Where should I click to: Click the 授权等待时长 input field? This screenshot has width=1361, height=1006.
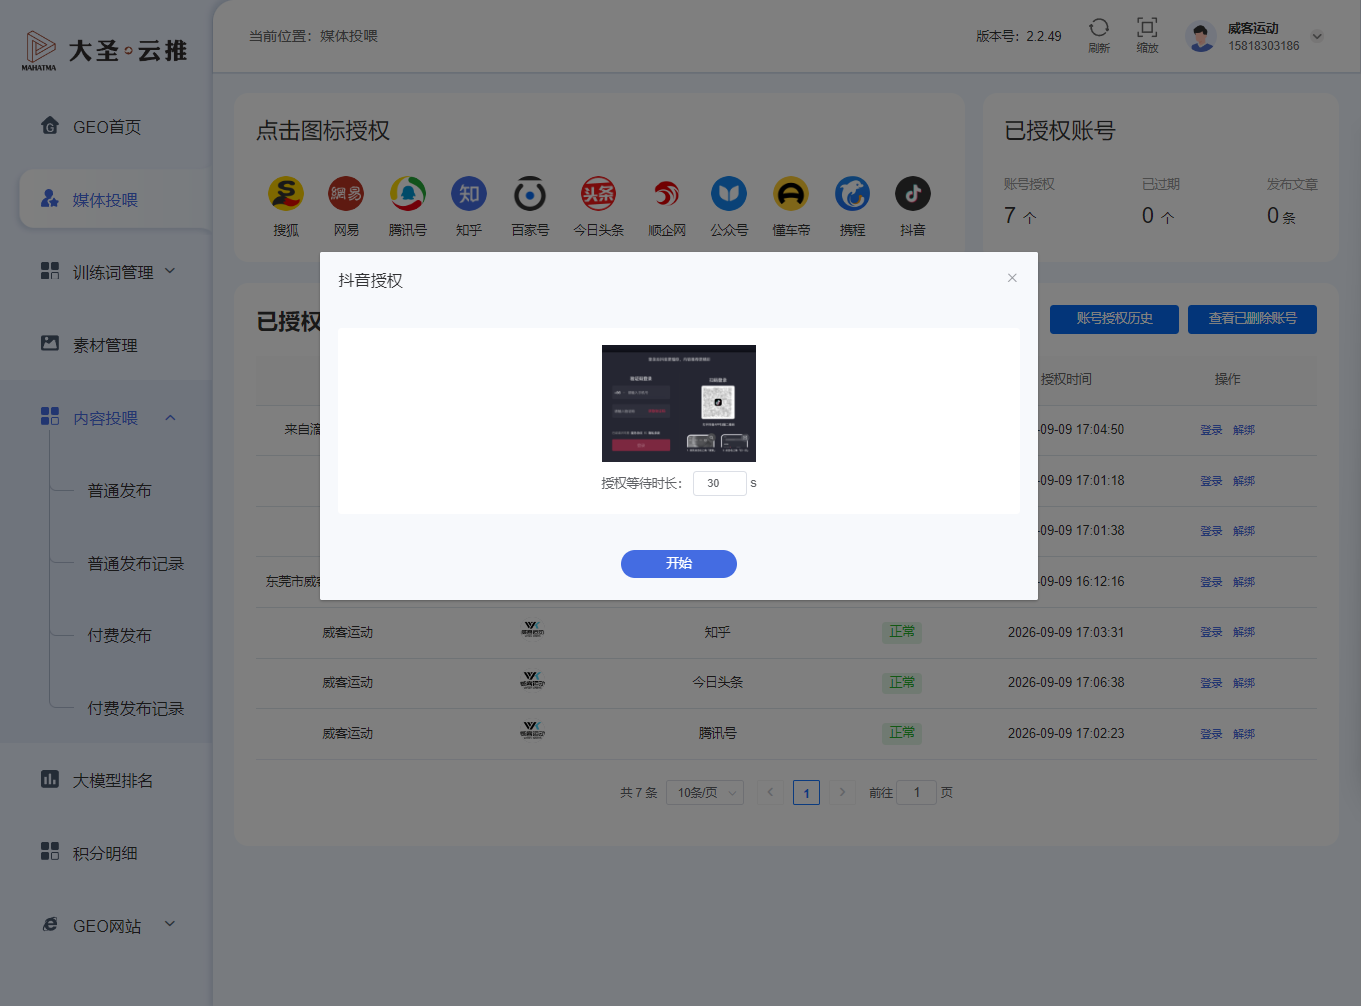tap(720, 483)
